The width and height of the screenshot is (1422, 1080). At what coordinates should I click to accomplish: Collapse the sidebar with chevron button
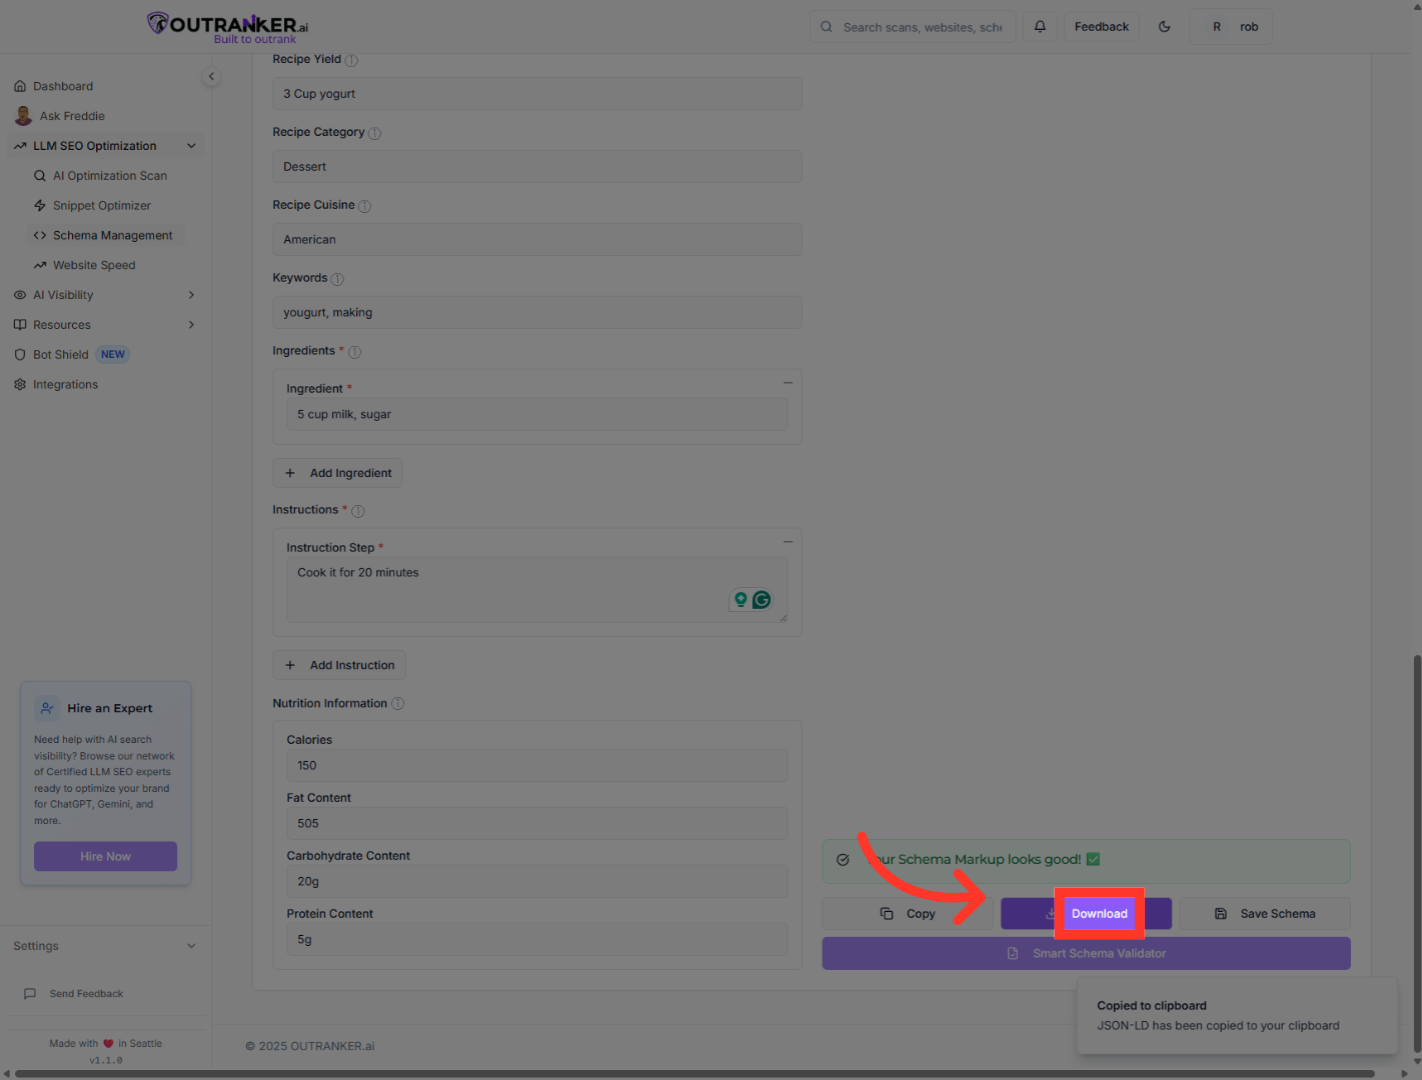211,77
